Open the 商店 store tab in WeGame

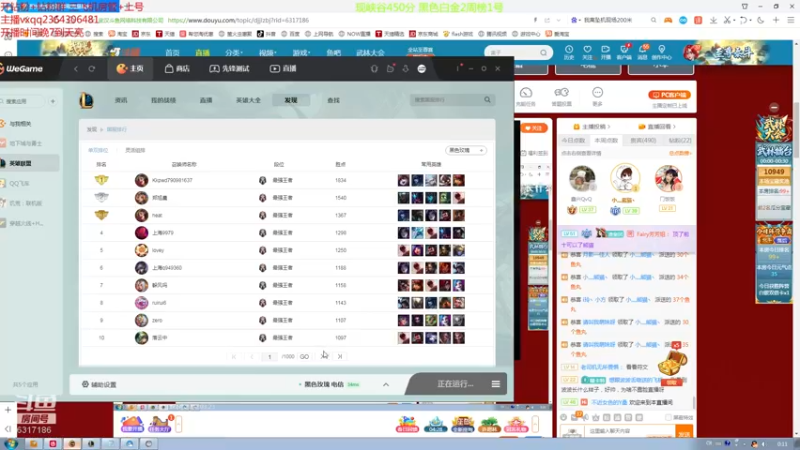[177, 68]
